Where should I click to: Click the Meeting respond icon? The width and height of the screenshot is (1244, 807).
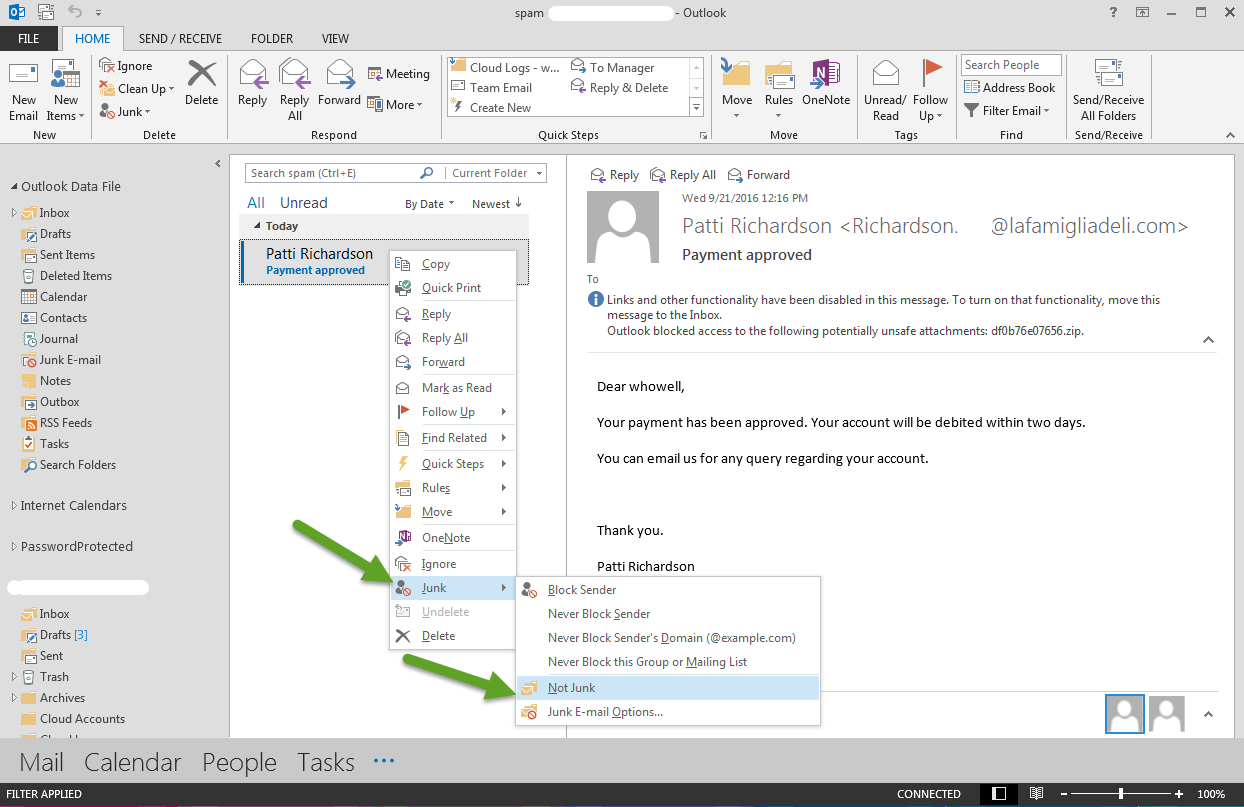pos(399,74)
